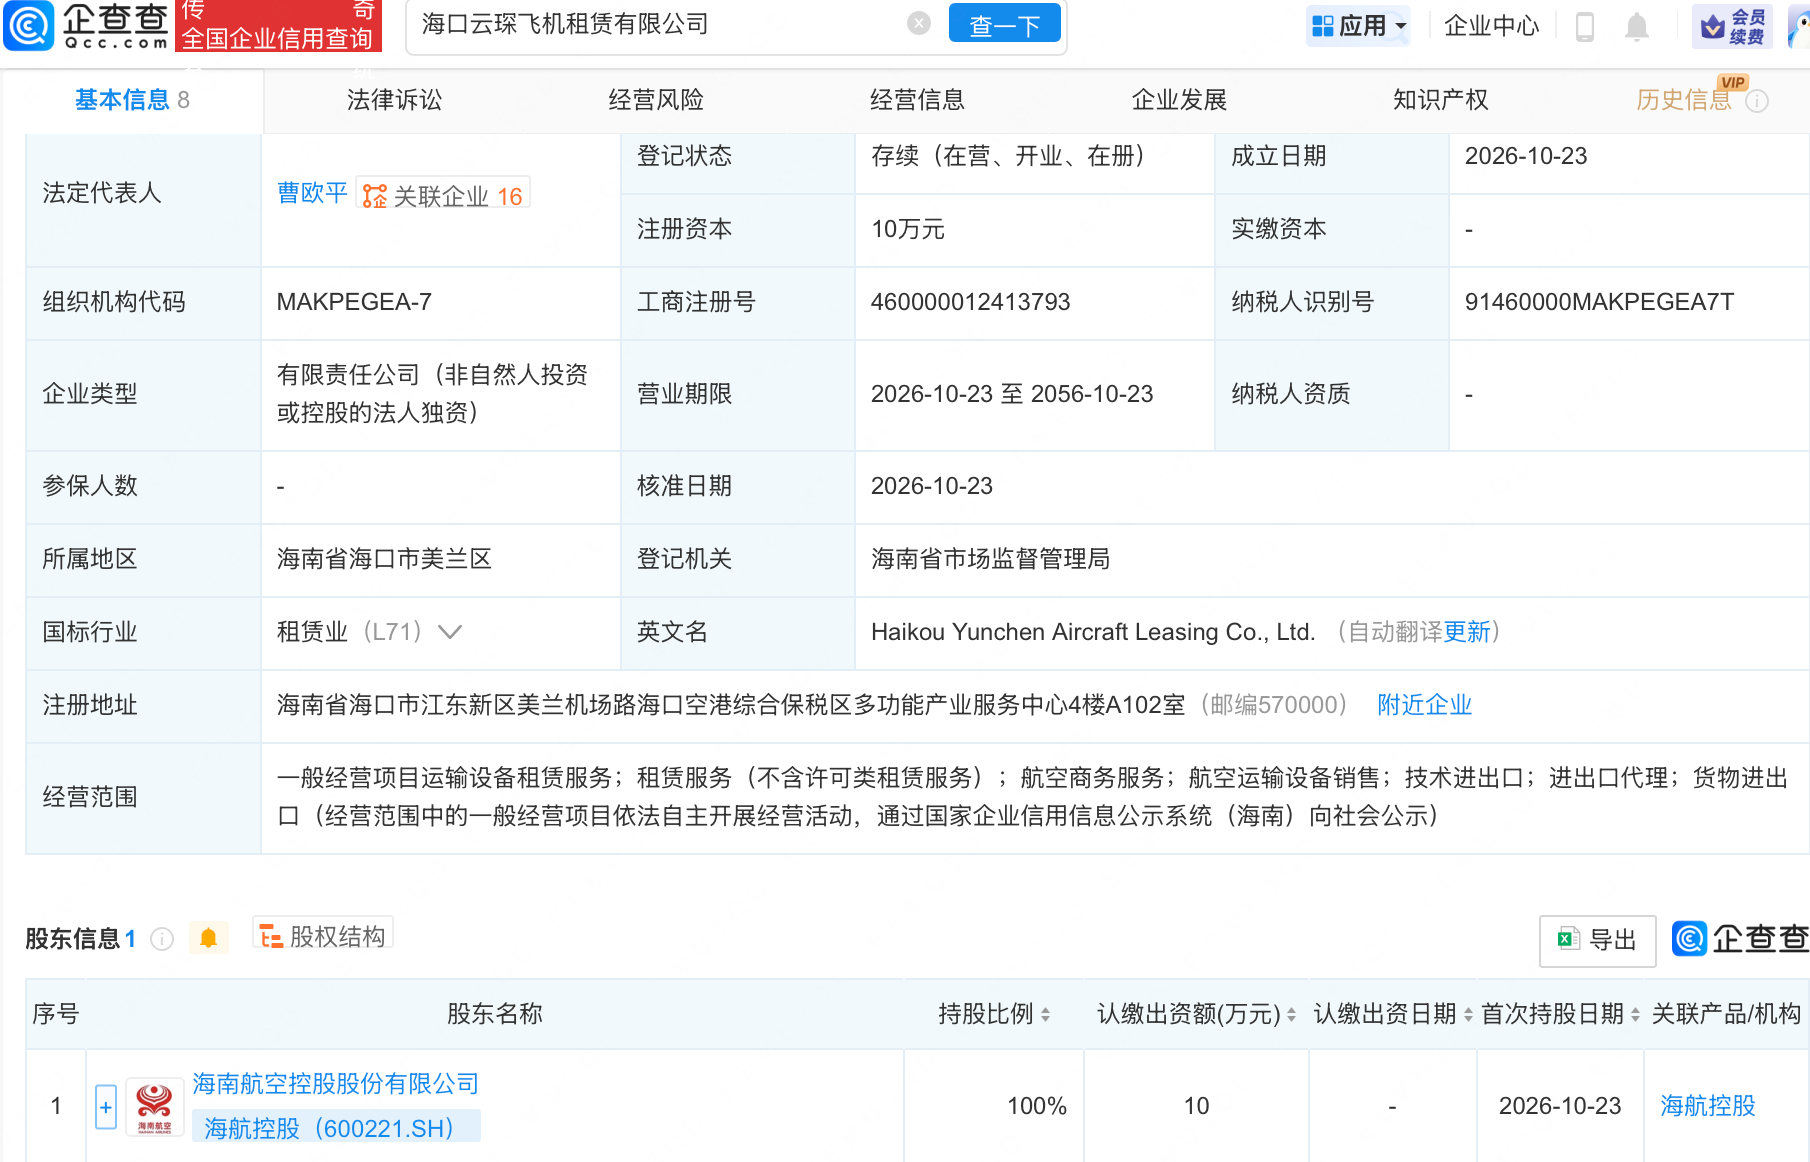The width and height of the screenshot is (1810, 1162).
Task: Select the 知识产权 tab
Action: coord(1441,100)
